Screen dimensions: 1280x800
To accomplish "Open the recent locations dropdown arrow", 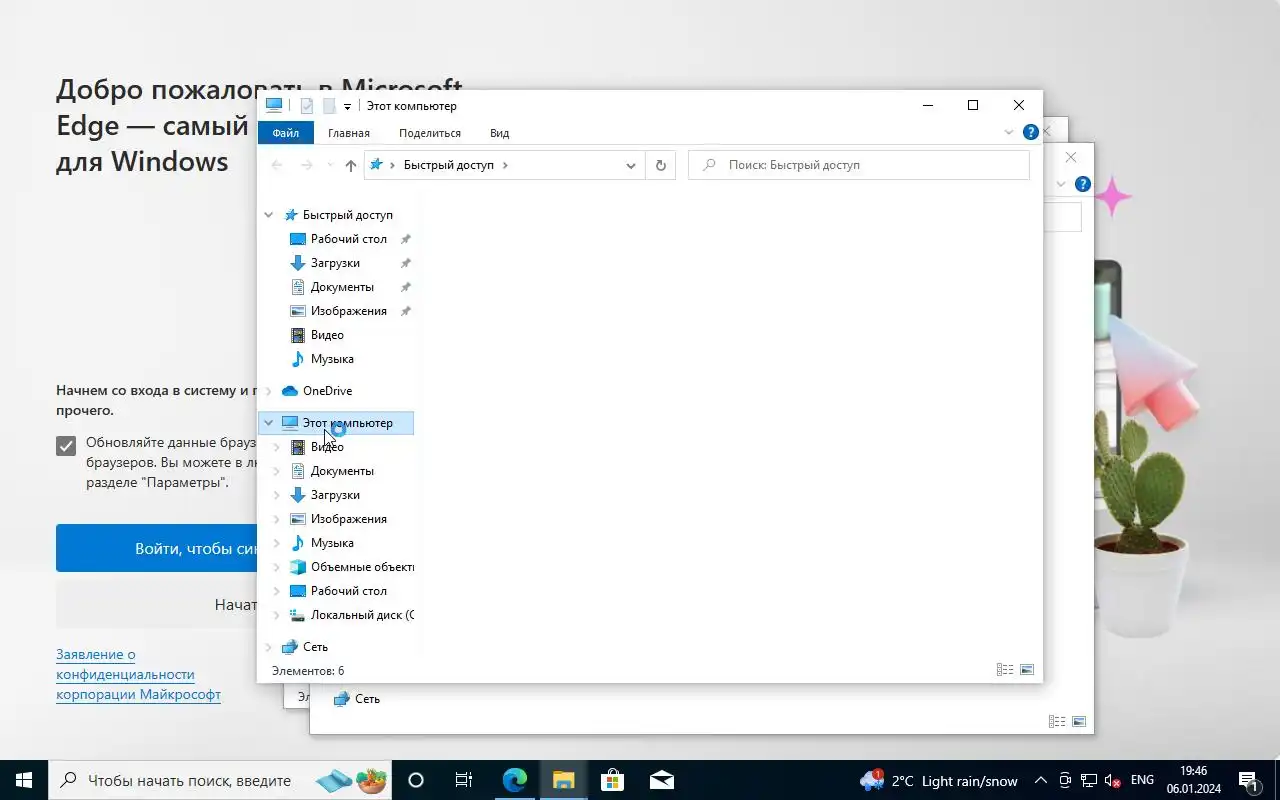I will [x=330, y=165].
